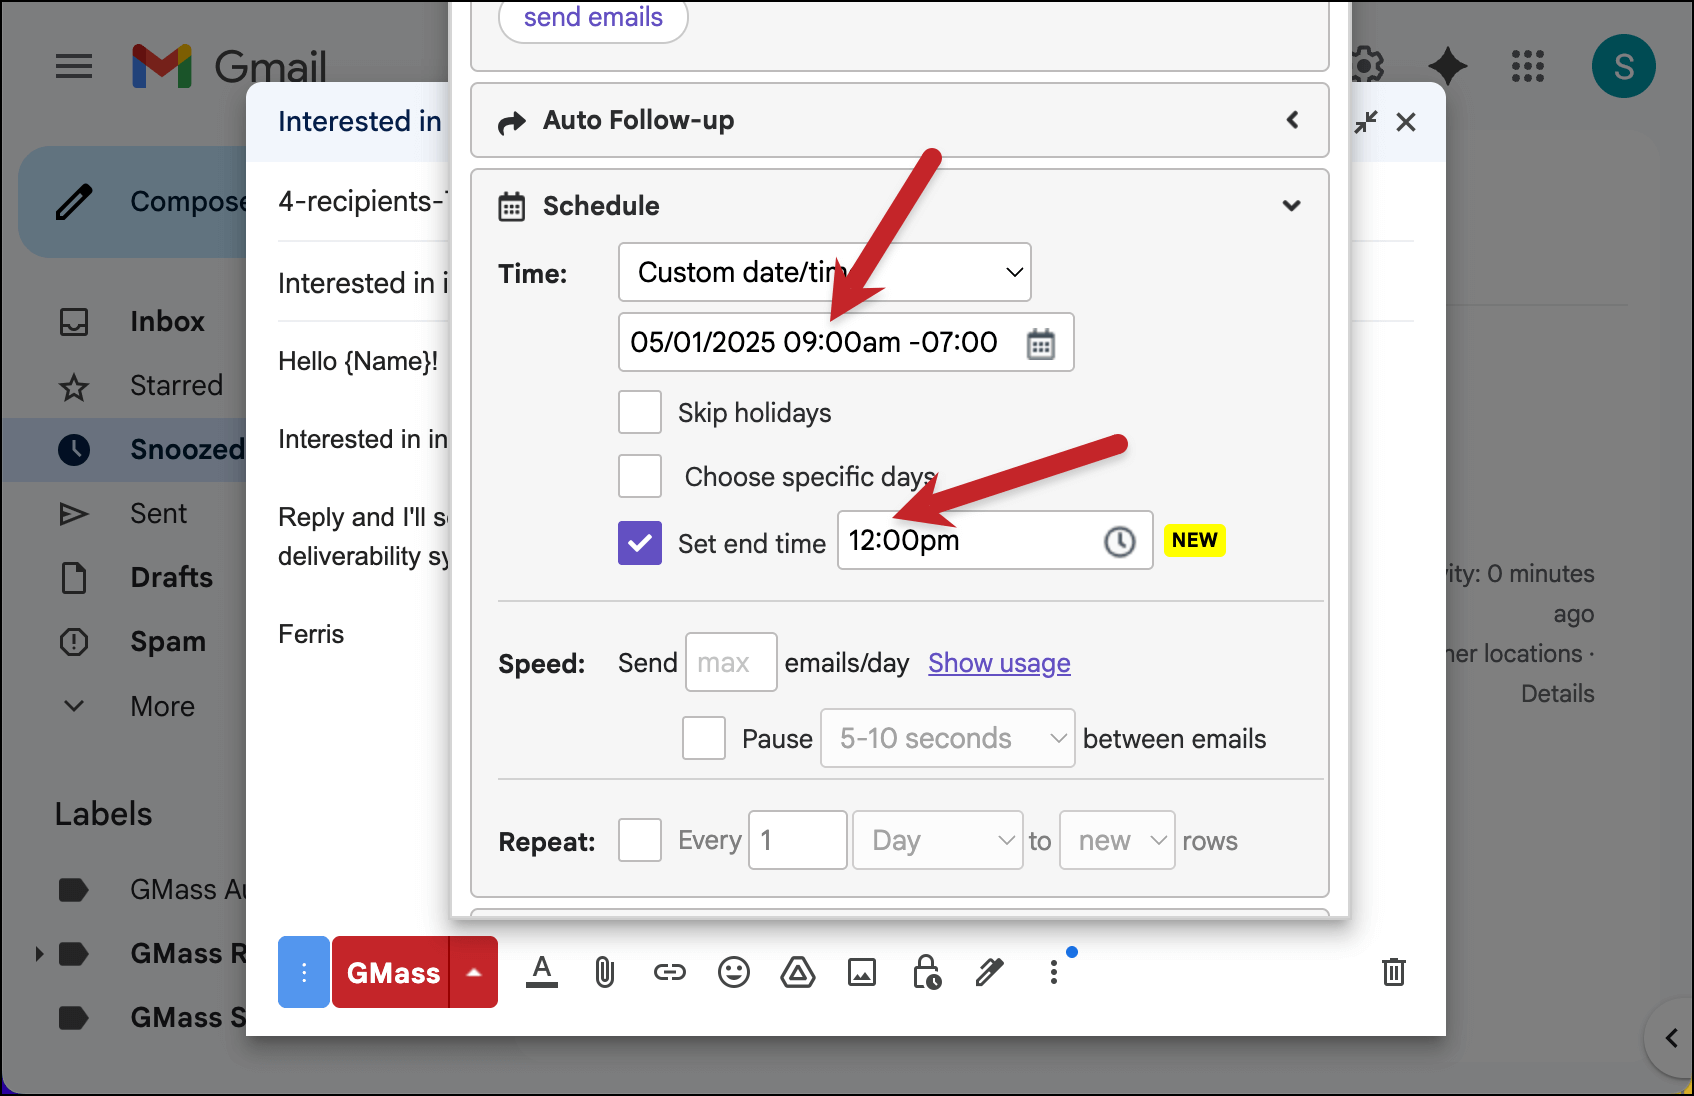Enable the Repeat checkbox
The height and width of the screenshot is (1096, 1694).
(640, 840)
